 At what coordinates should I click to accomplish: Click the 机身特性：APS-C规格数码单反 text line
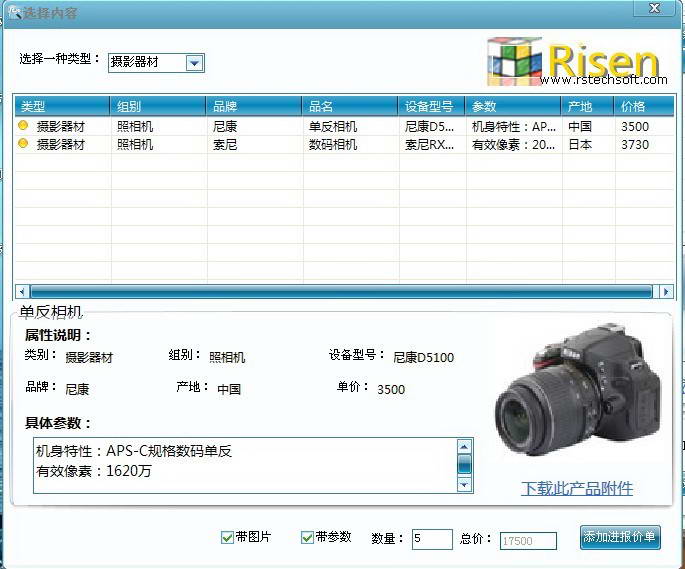[134, 451]
